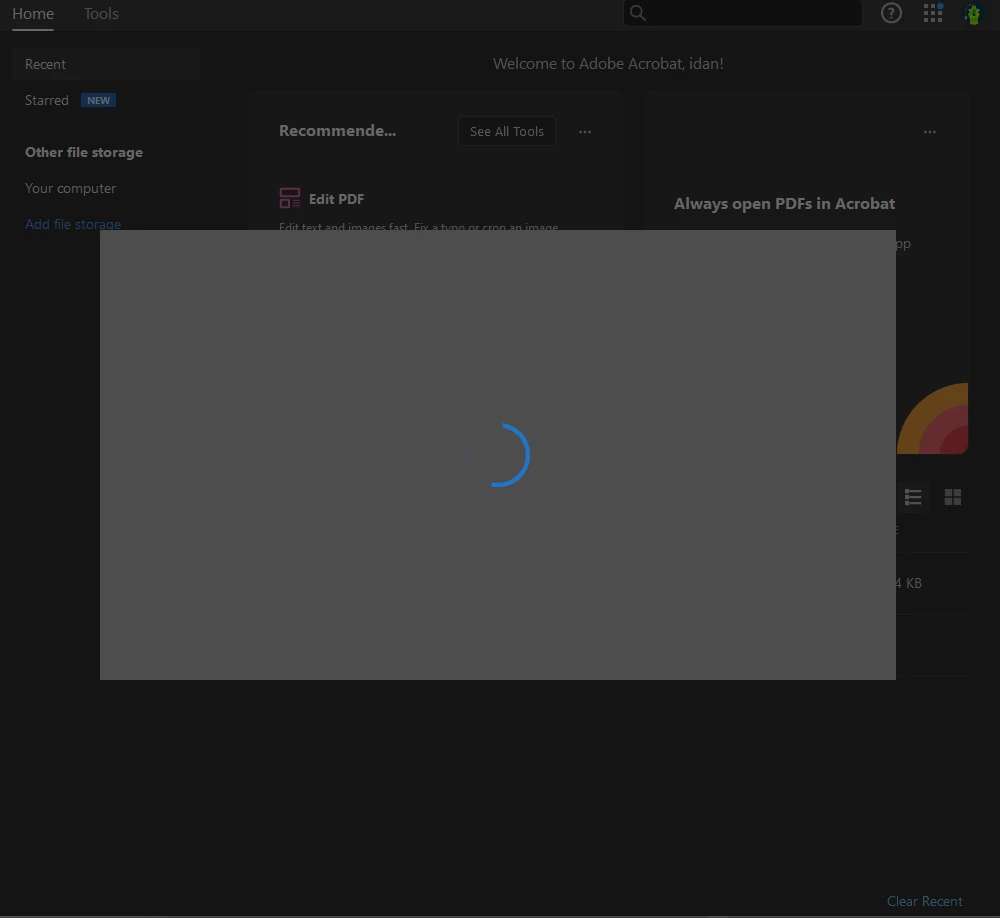Click the NEW badge next to Starred
Image resolution: width=1000 pixels, height=918 pixels.
click(98, 100)
